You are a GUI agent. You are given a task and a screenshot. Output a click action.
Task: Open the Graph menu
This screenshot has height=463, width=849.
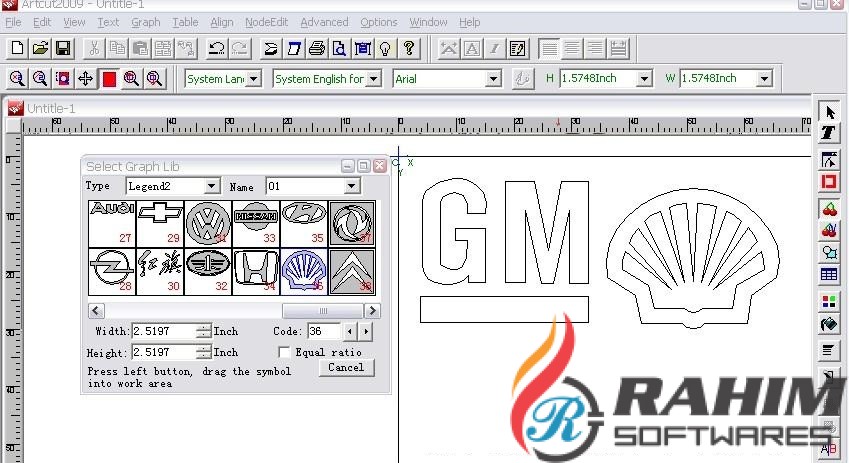(x=146, y=22)
